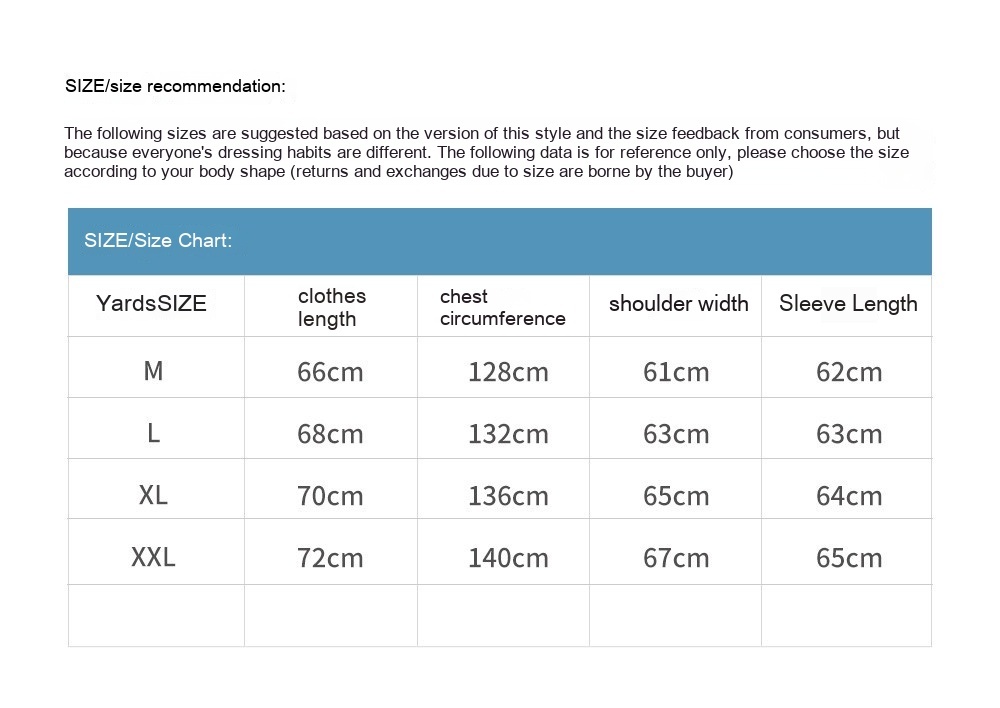
Task: Click the 140cm chest circumference cell
Action: pyautogui.click(x=508, y=558)
